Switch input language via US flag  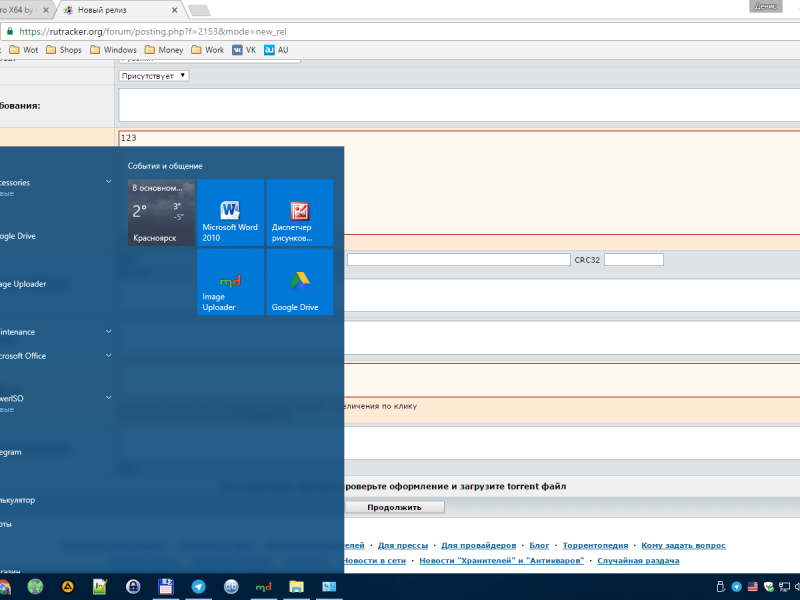753,587
